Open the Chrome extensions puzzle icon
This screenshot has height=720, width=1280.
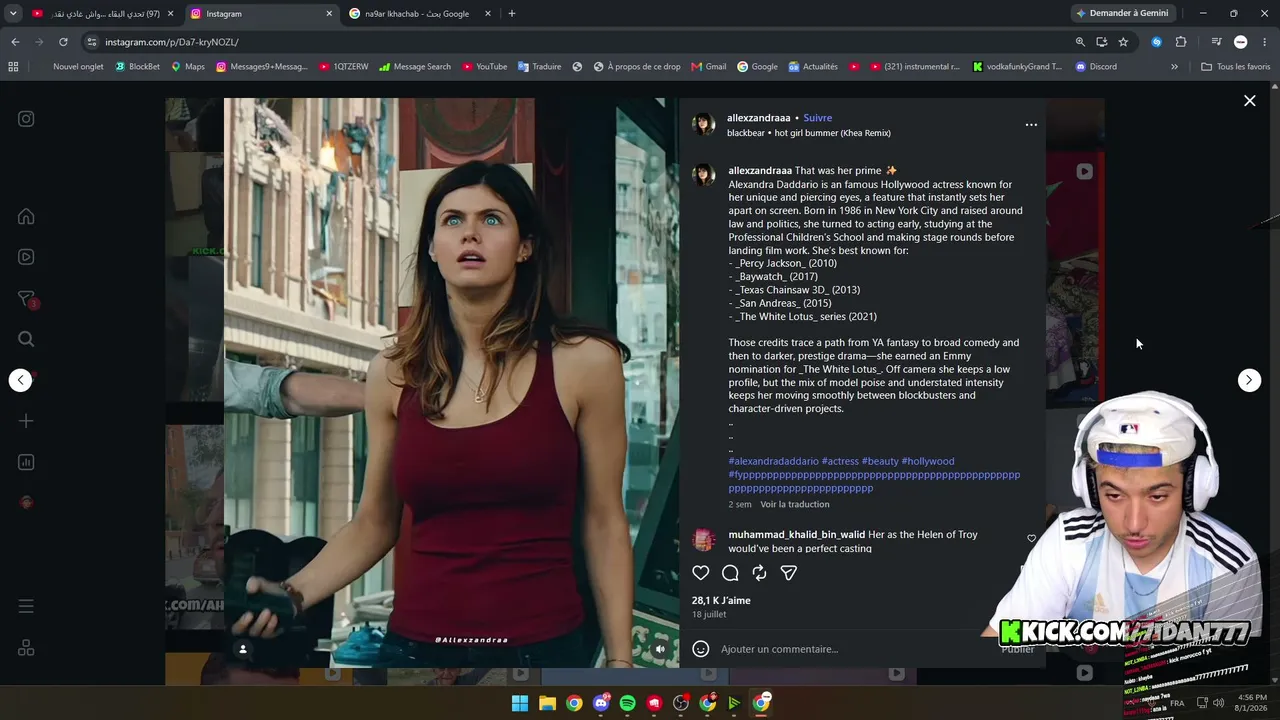pyautogui.click(x=1181, y=42)
